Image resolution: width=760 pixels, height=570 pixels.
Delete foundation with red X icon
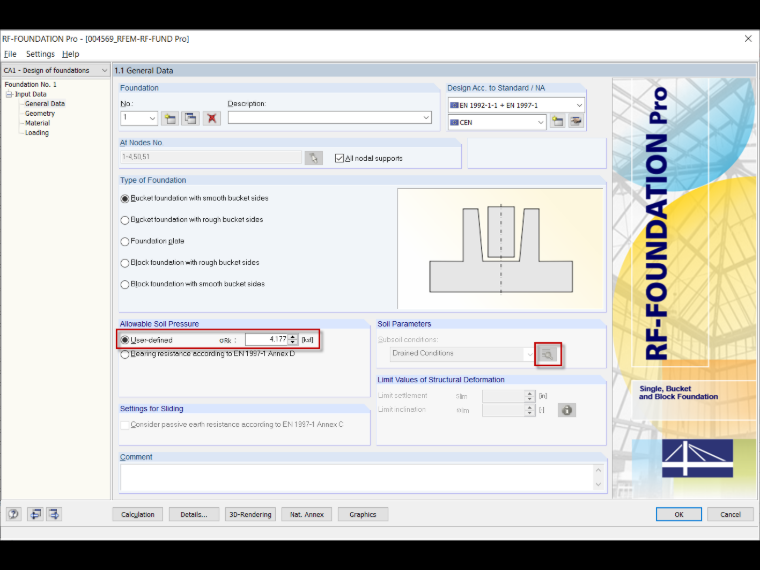coord(211,118)
